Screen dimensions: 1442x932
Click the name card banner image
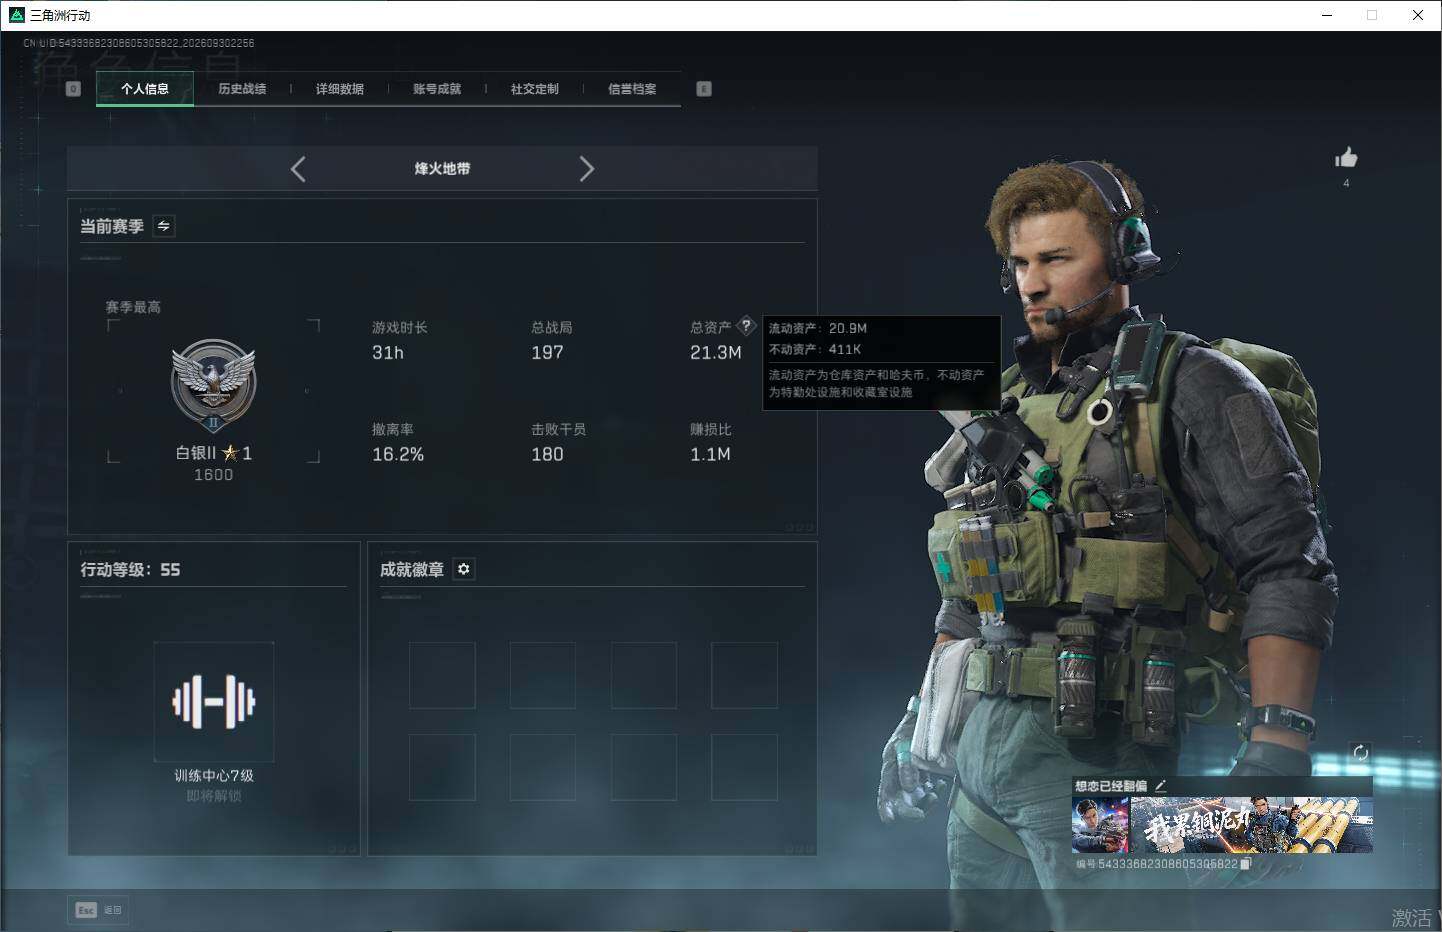click(1251, 825)
